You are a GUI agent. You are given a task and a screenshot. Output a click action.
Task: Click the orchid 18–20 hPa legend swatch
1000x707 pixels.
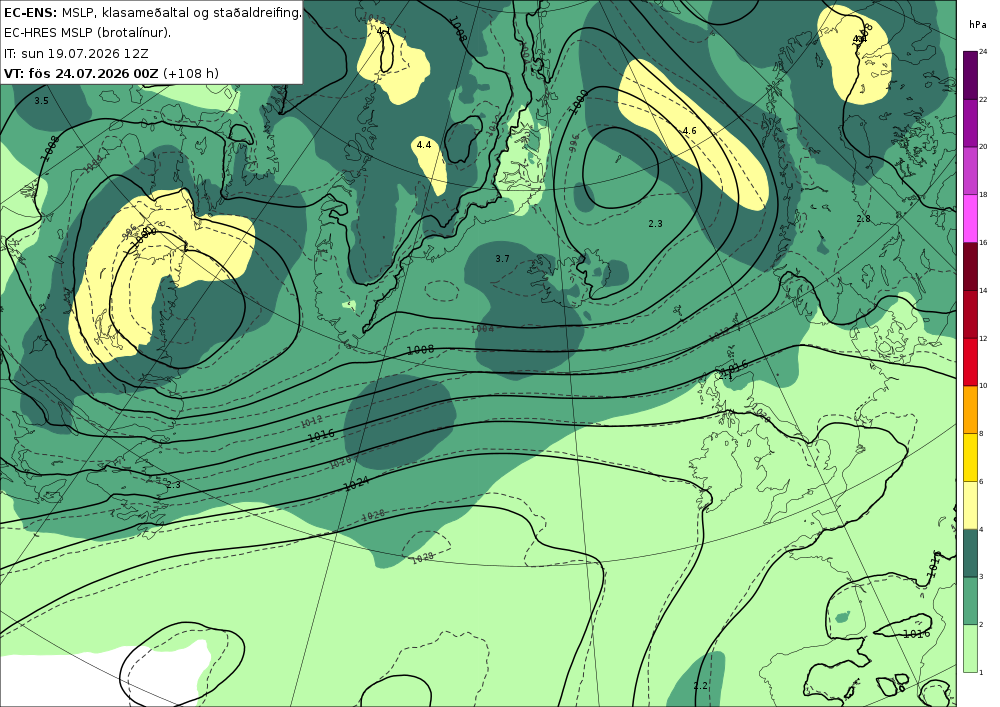pyautogui.click(x=971, y=170)
